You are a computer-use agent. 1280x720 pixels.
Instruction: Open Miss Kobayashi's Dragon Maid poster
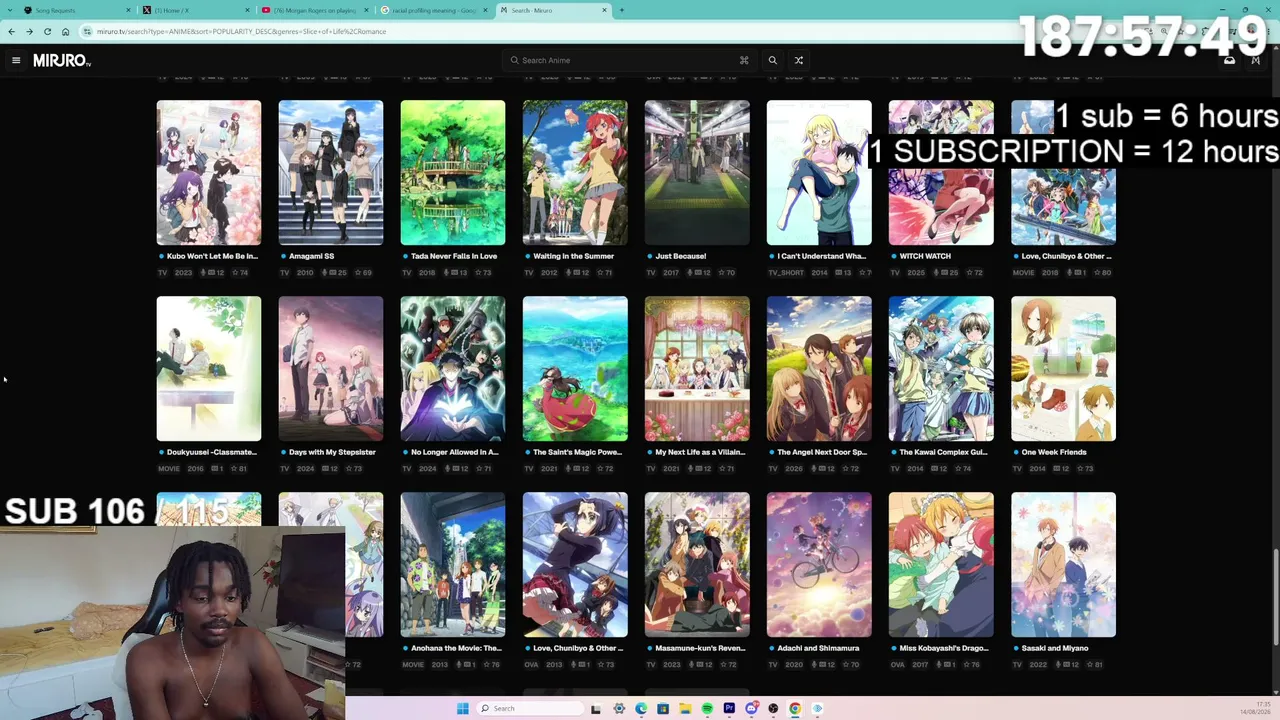[x=941, y=564]
